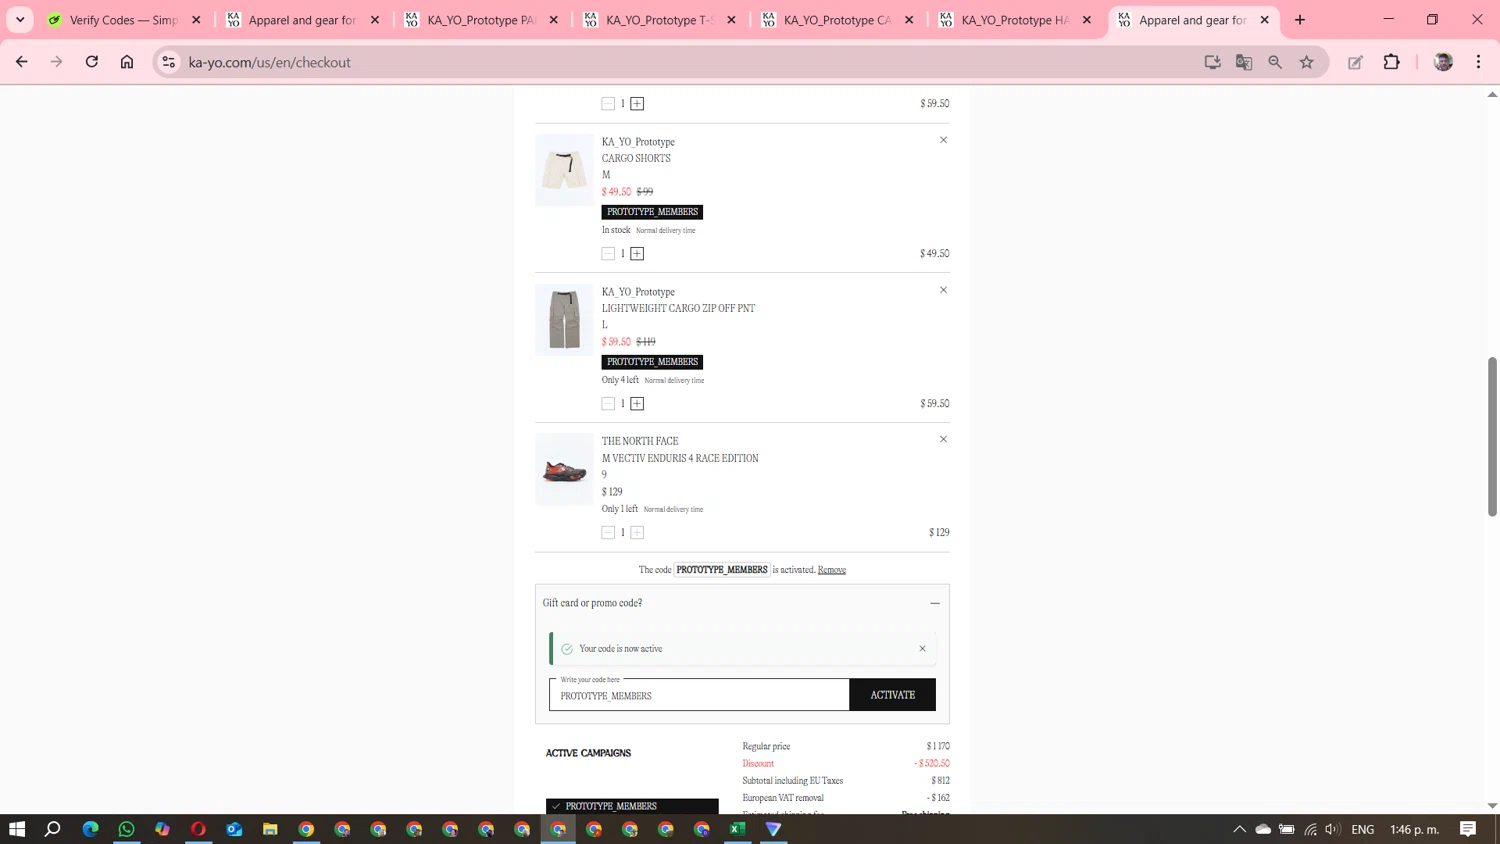Click the address bar URL ka-yo.com
Viewport: 1500px width, 844px height.
point(270,62)
